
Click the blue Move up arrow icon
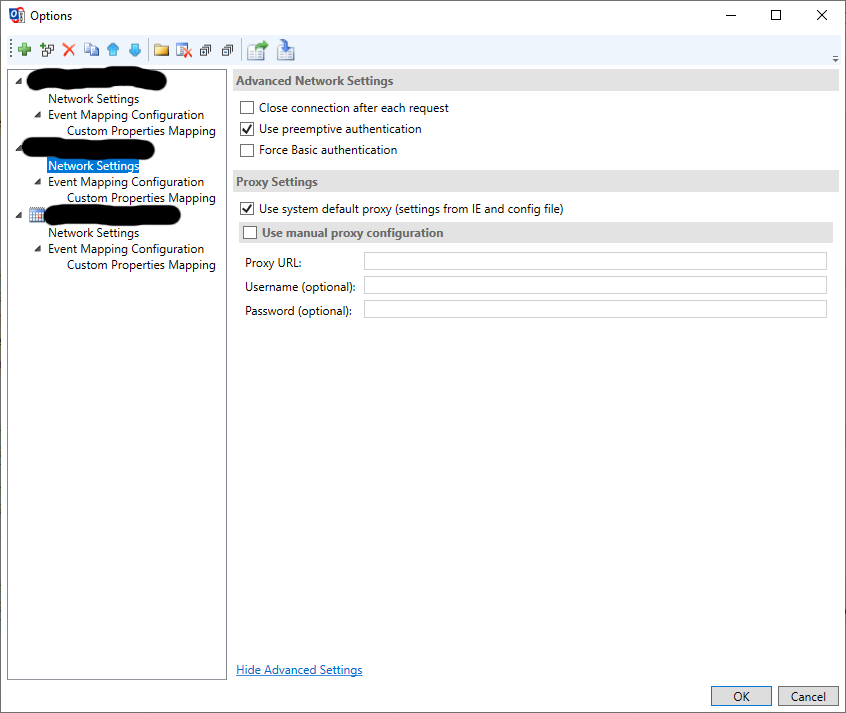tap(113, 50)
